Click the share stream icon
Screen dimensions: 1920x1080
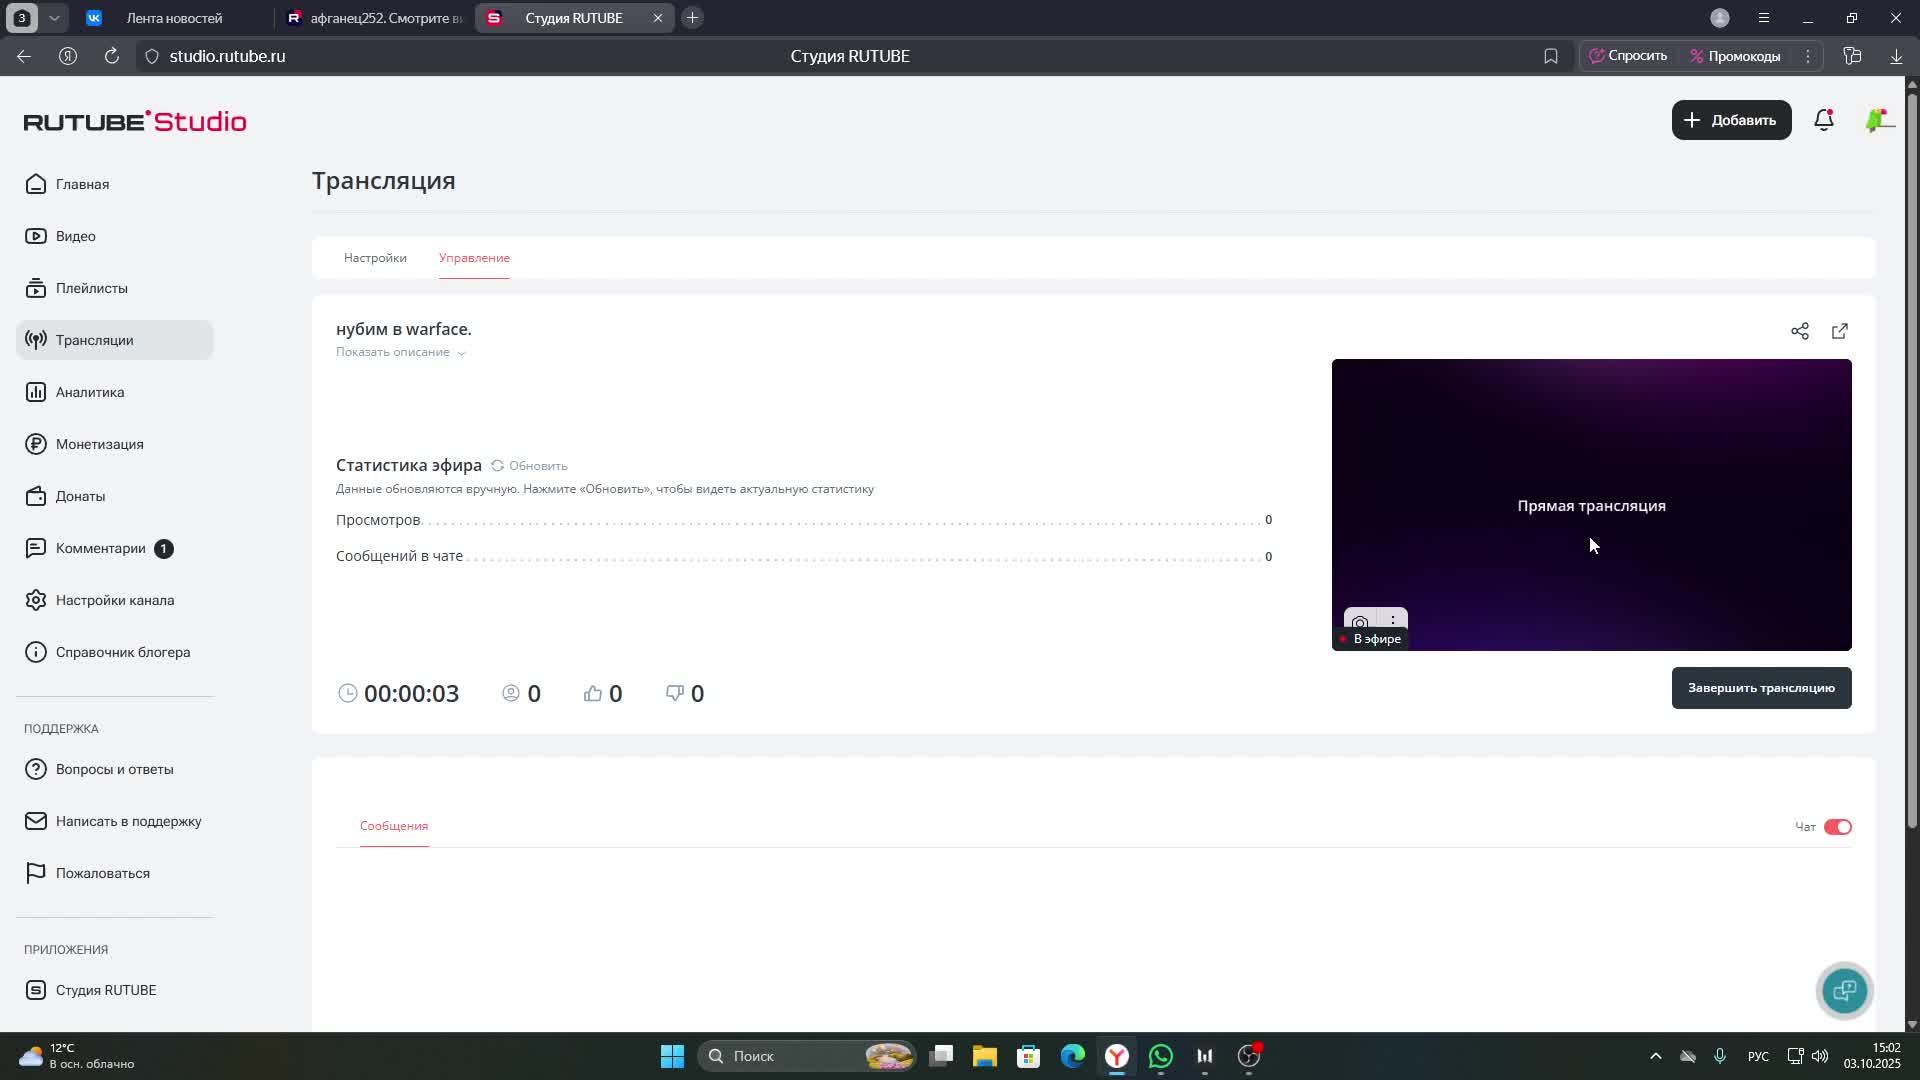coord(1800,331)
